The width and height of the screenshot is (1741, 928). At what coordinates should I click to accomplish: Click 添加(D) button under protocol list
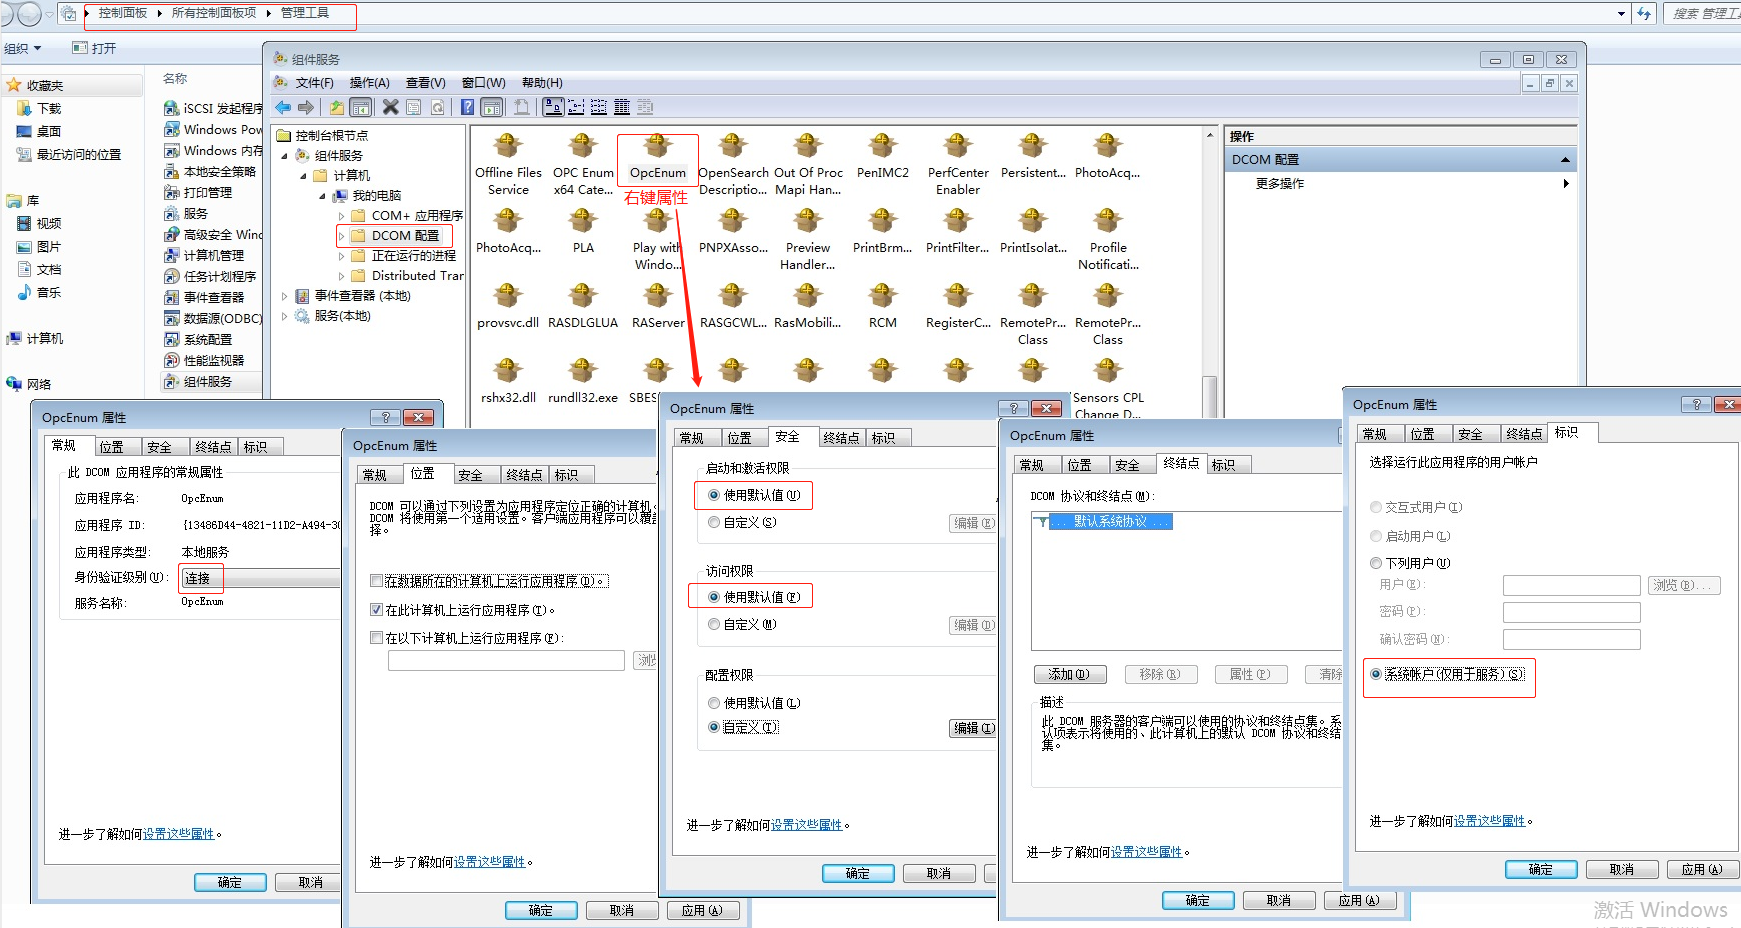pos(1069,674)
